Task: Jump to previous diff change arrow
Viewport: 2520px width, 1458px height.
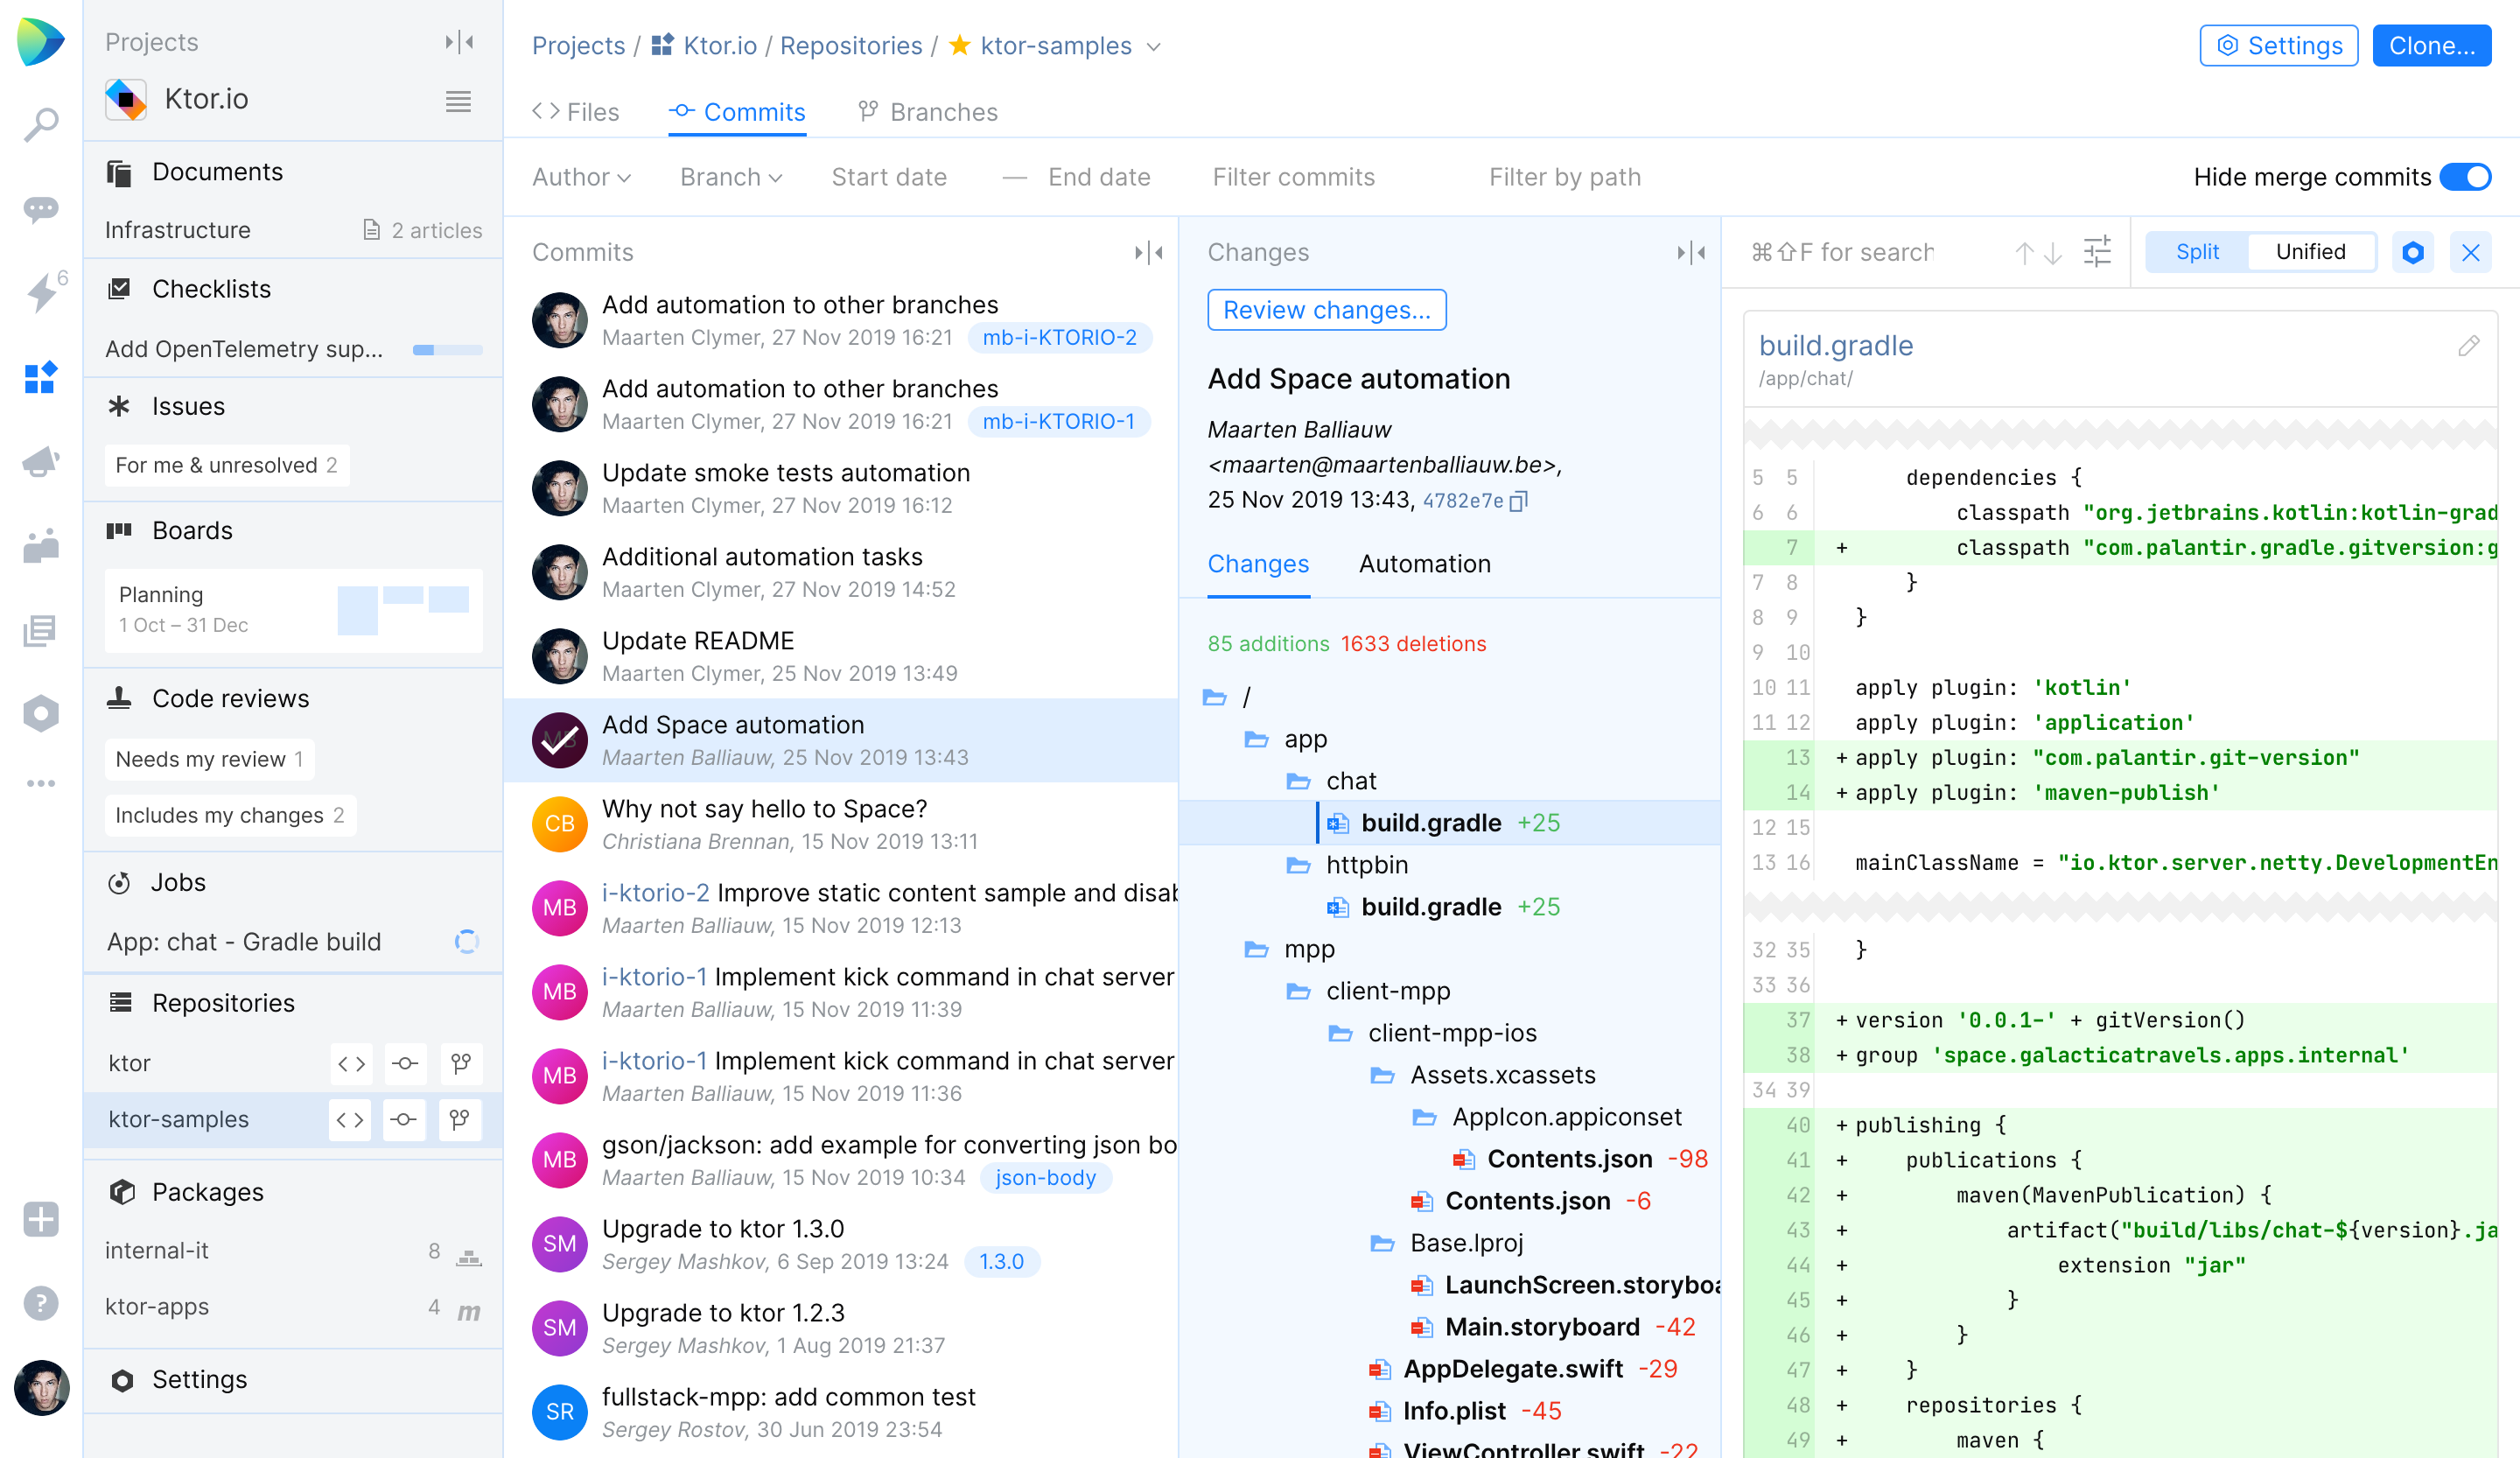Action: (2024, 253)
